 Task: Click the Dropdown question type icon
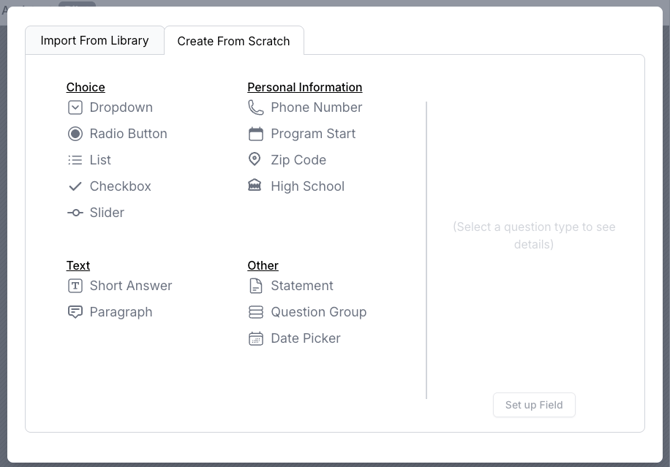[75, 108]
